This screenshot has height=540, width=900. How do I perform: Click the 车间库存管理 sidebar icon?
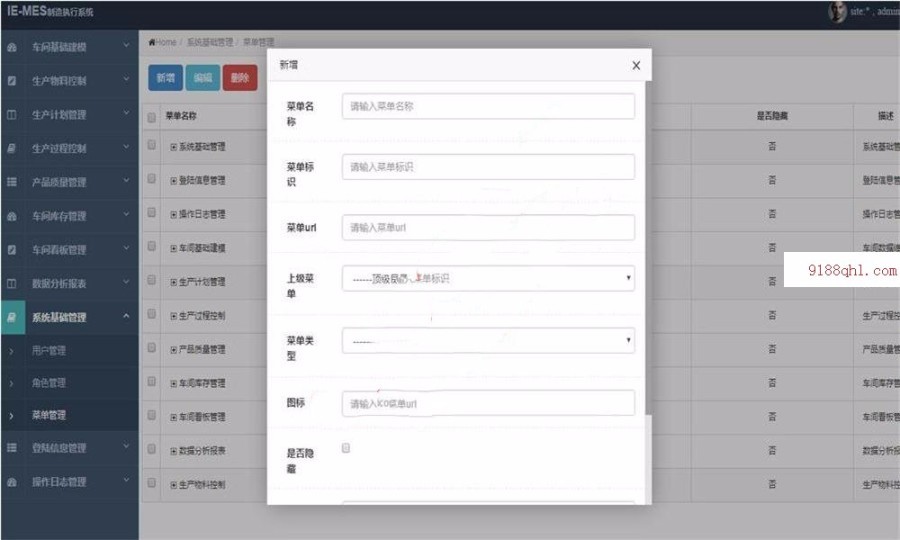(x=11, y=216)
